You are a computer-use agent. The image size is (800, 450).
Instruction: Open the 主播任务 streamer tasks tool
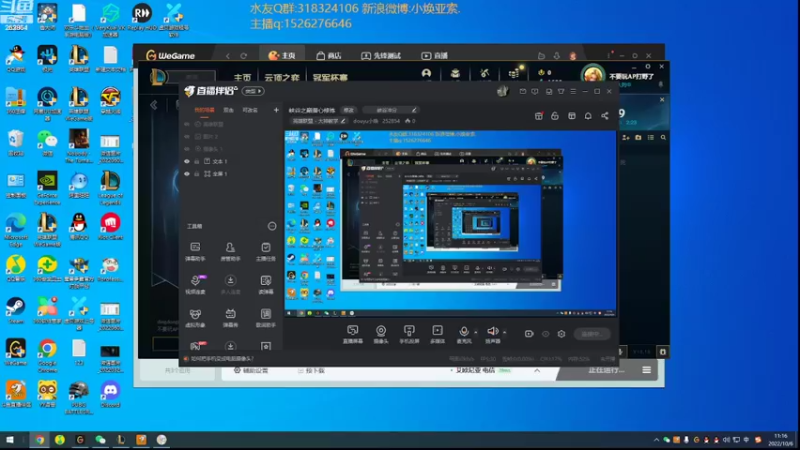(265, 252)
